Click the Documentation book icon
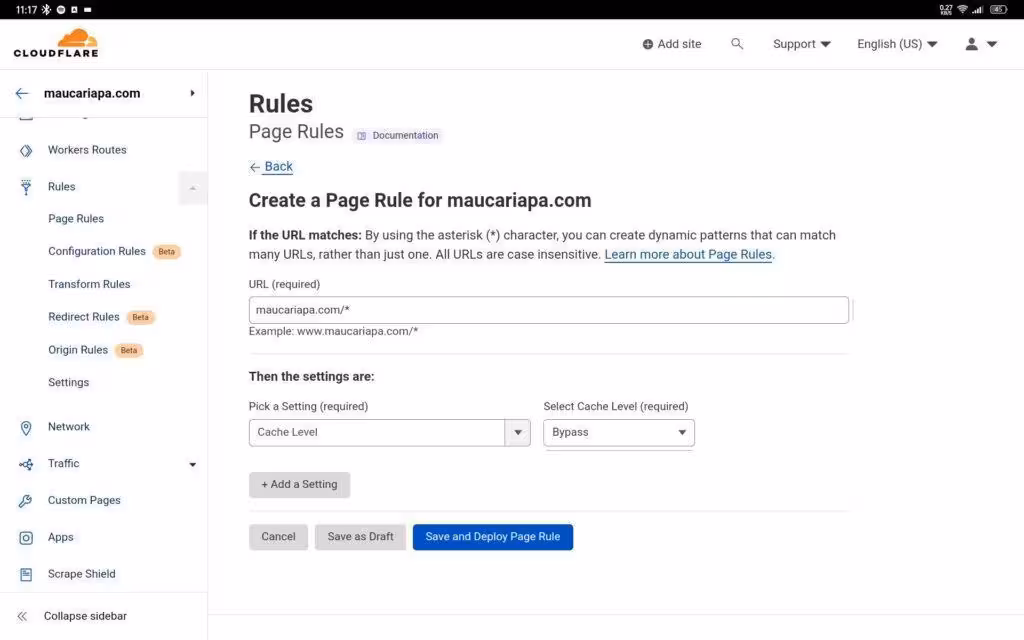The height and width of the screenshot is (640, 1024). click(x=361, y=136)
